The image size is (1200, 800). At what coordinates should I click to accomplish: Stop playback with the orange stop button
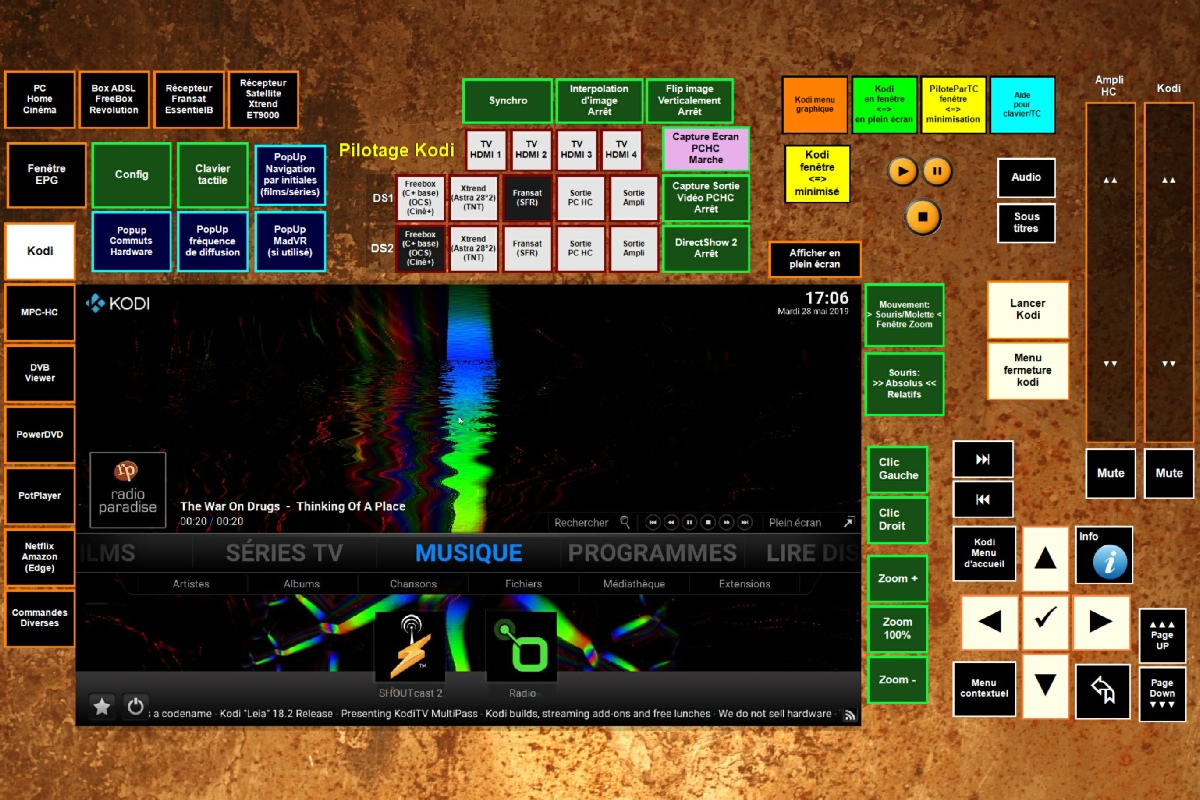[923, 216]
